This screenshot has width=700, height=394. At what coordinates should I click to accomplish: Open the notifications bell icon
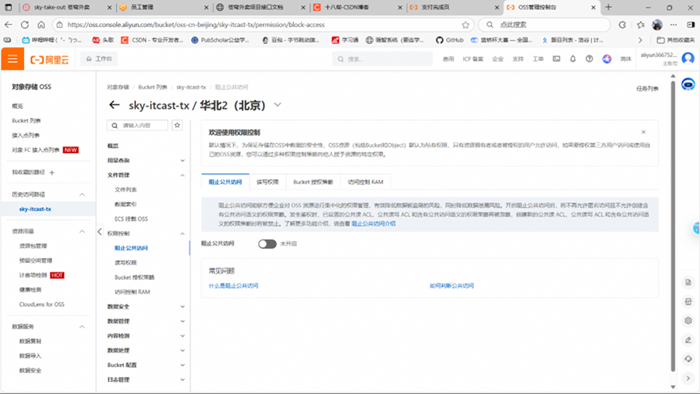click(x=573, y=59)
